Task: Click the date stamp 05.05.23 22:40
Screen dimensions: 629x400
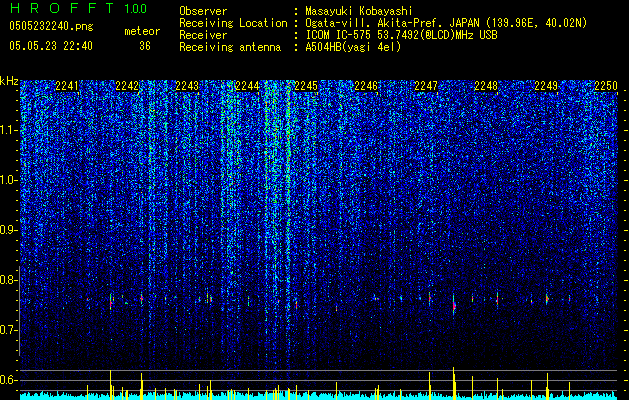Action: click(51, 46)
